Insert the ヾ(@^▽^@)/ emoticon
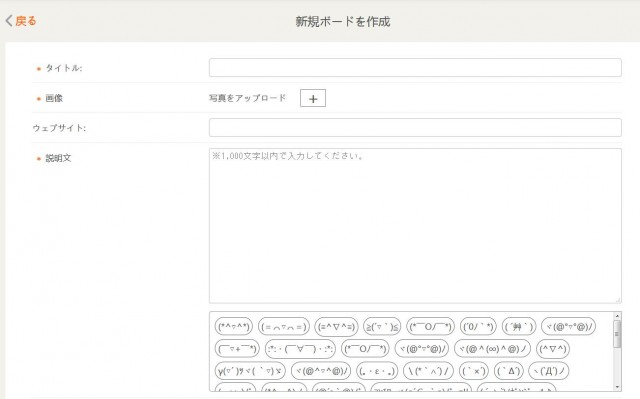The image size is (640, 399). pos(321,370)
